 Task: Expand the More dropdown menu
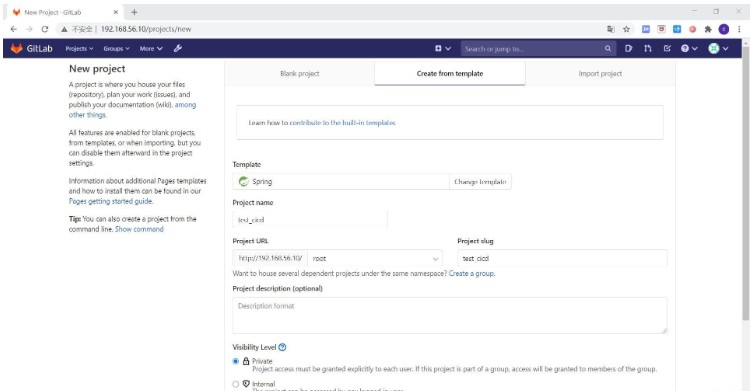pyautogui.click(x=151, y=49)
